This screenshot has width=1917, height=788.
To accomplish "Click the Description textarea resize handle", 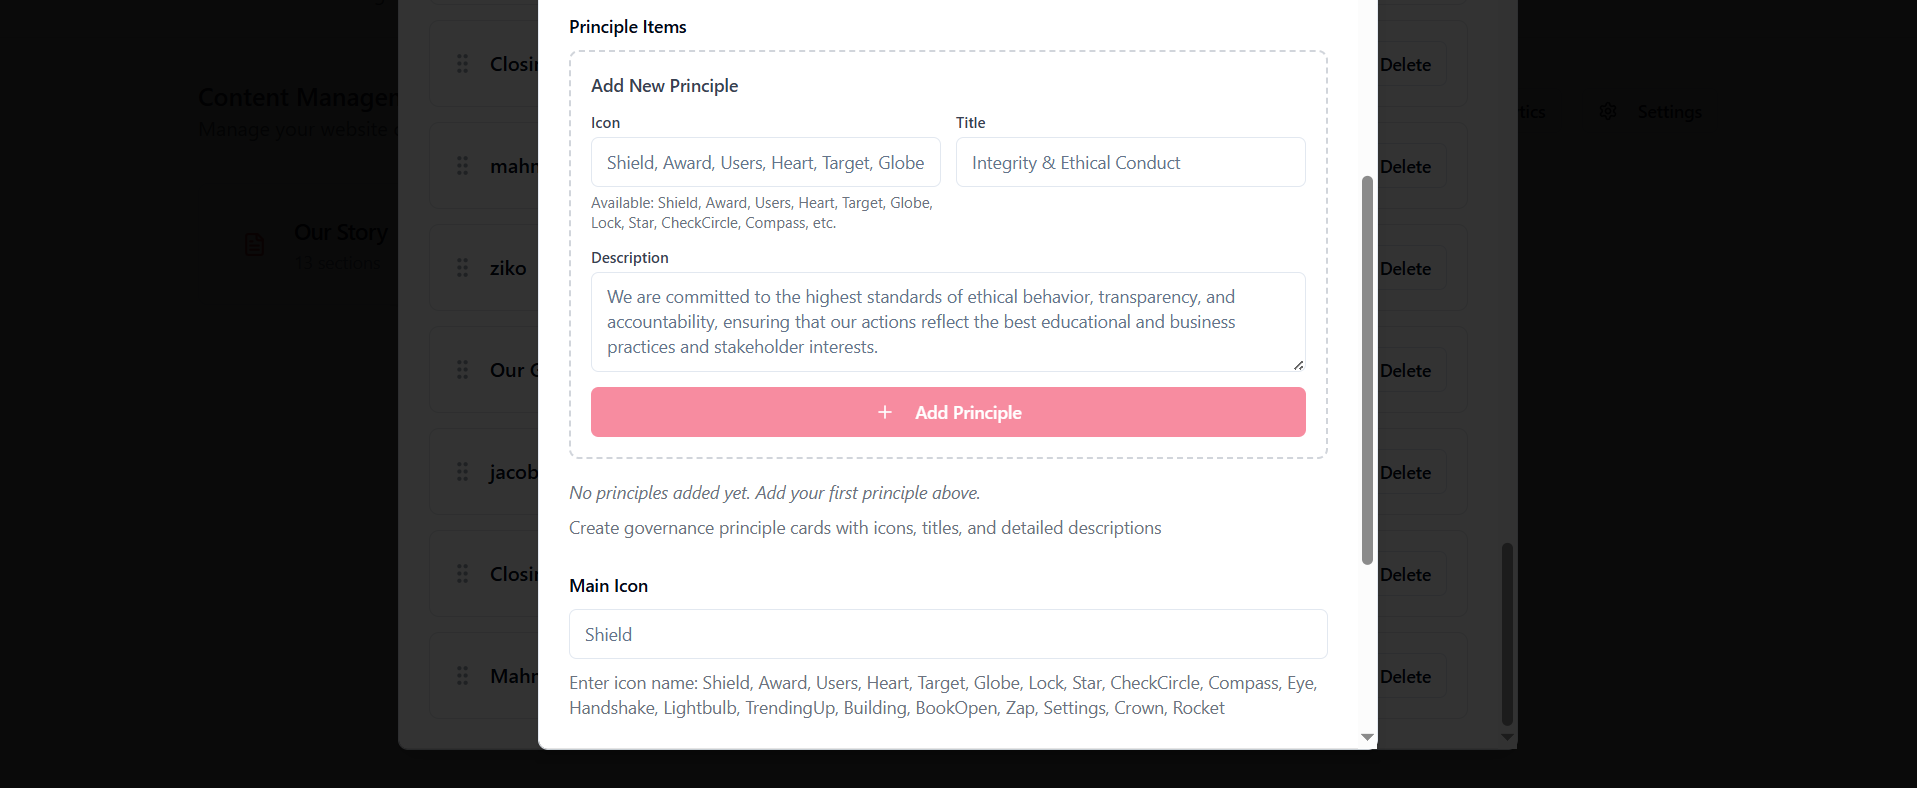I will point(1298,365).
